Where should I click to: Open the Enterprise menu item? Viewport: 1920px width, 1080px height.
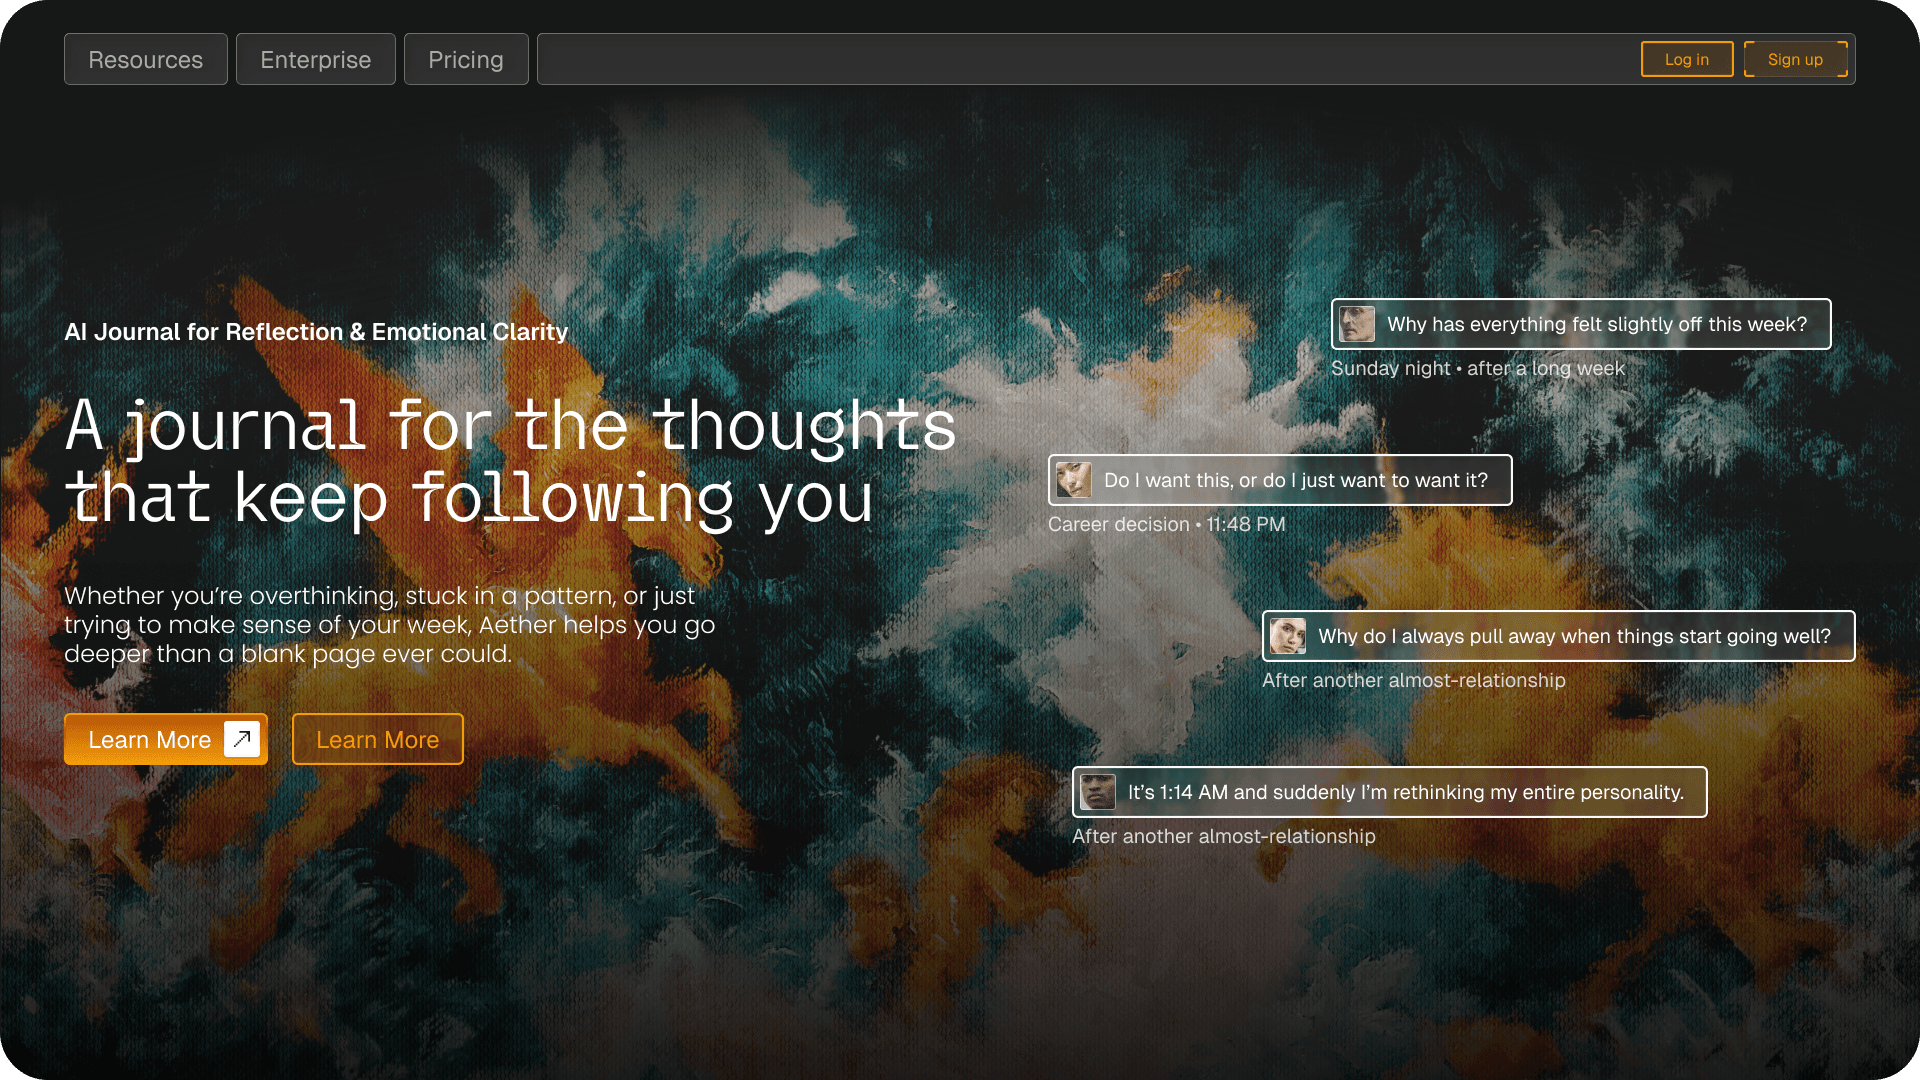pos(316,60)
